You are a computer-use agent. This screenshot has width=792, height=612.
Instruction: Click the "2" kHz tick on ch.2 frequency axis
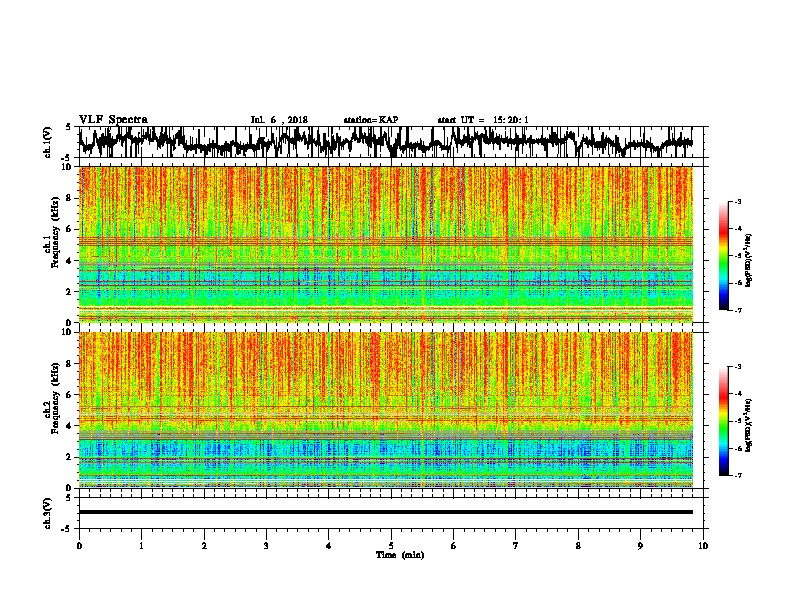point(69,457)
